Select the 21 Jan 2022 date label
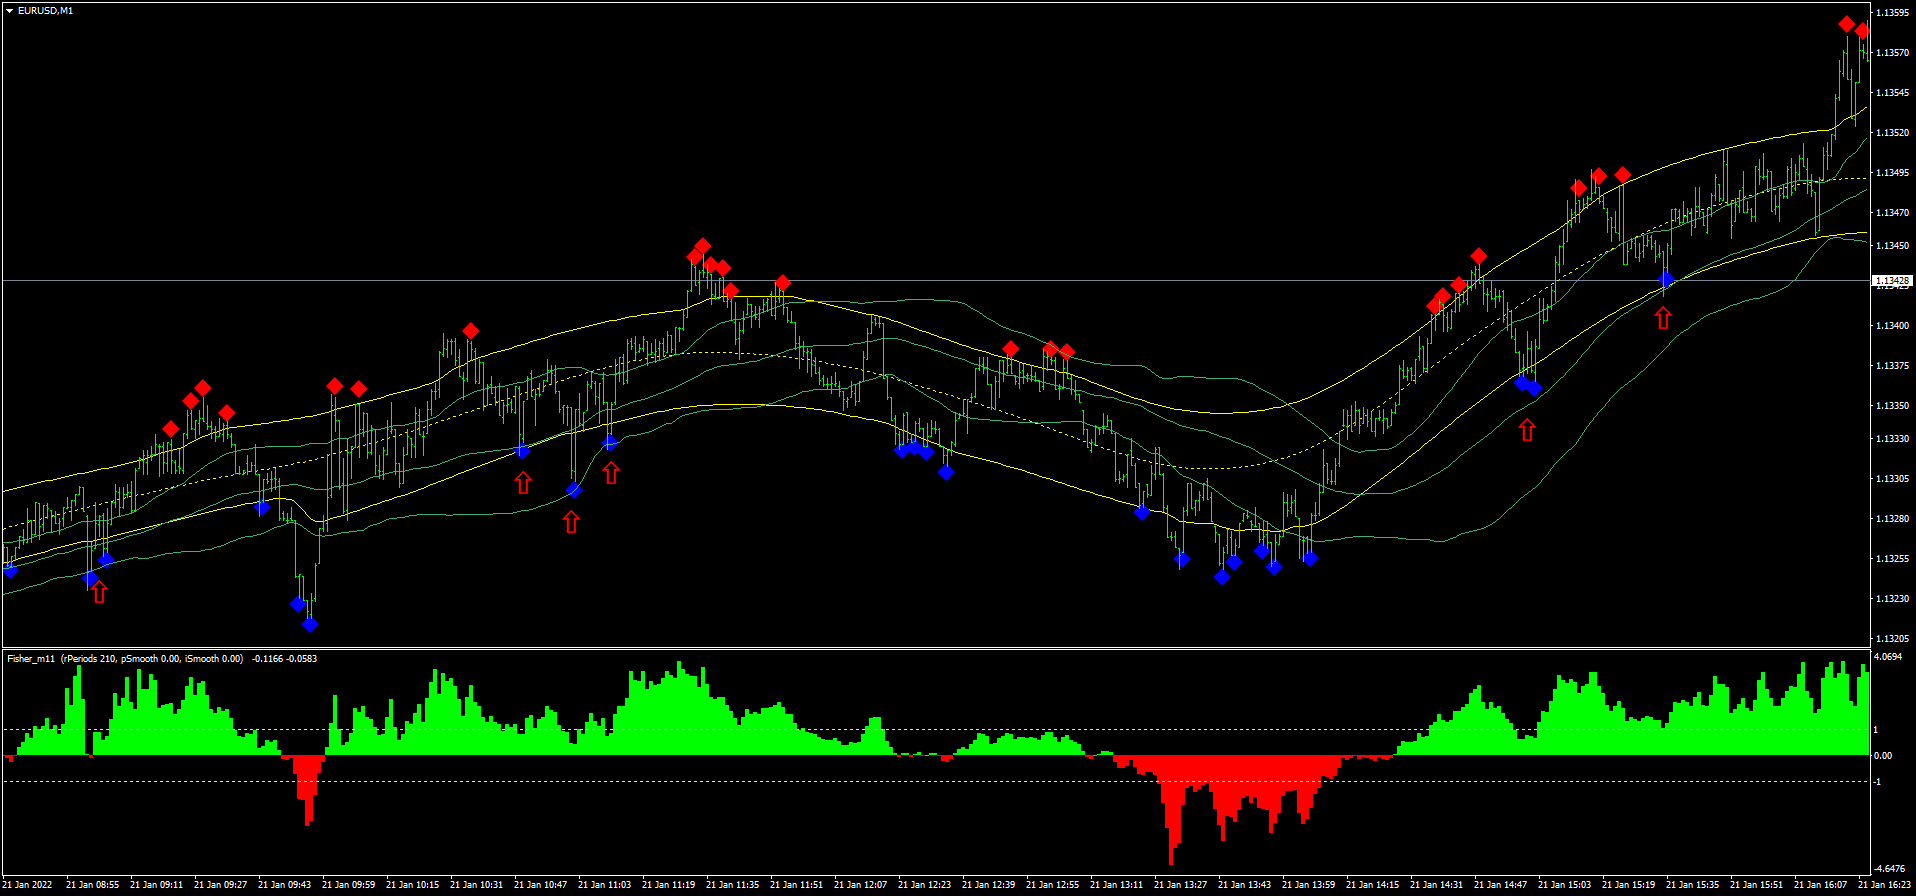 click(28, 884)
